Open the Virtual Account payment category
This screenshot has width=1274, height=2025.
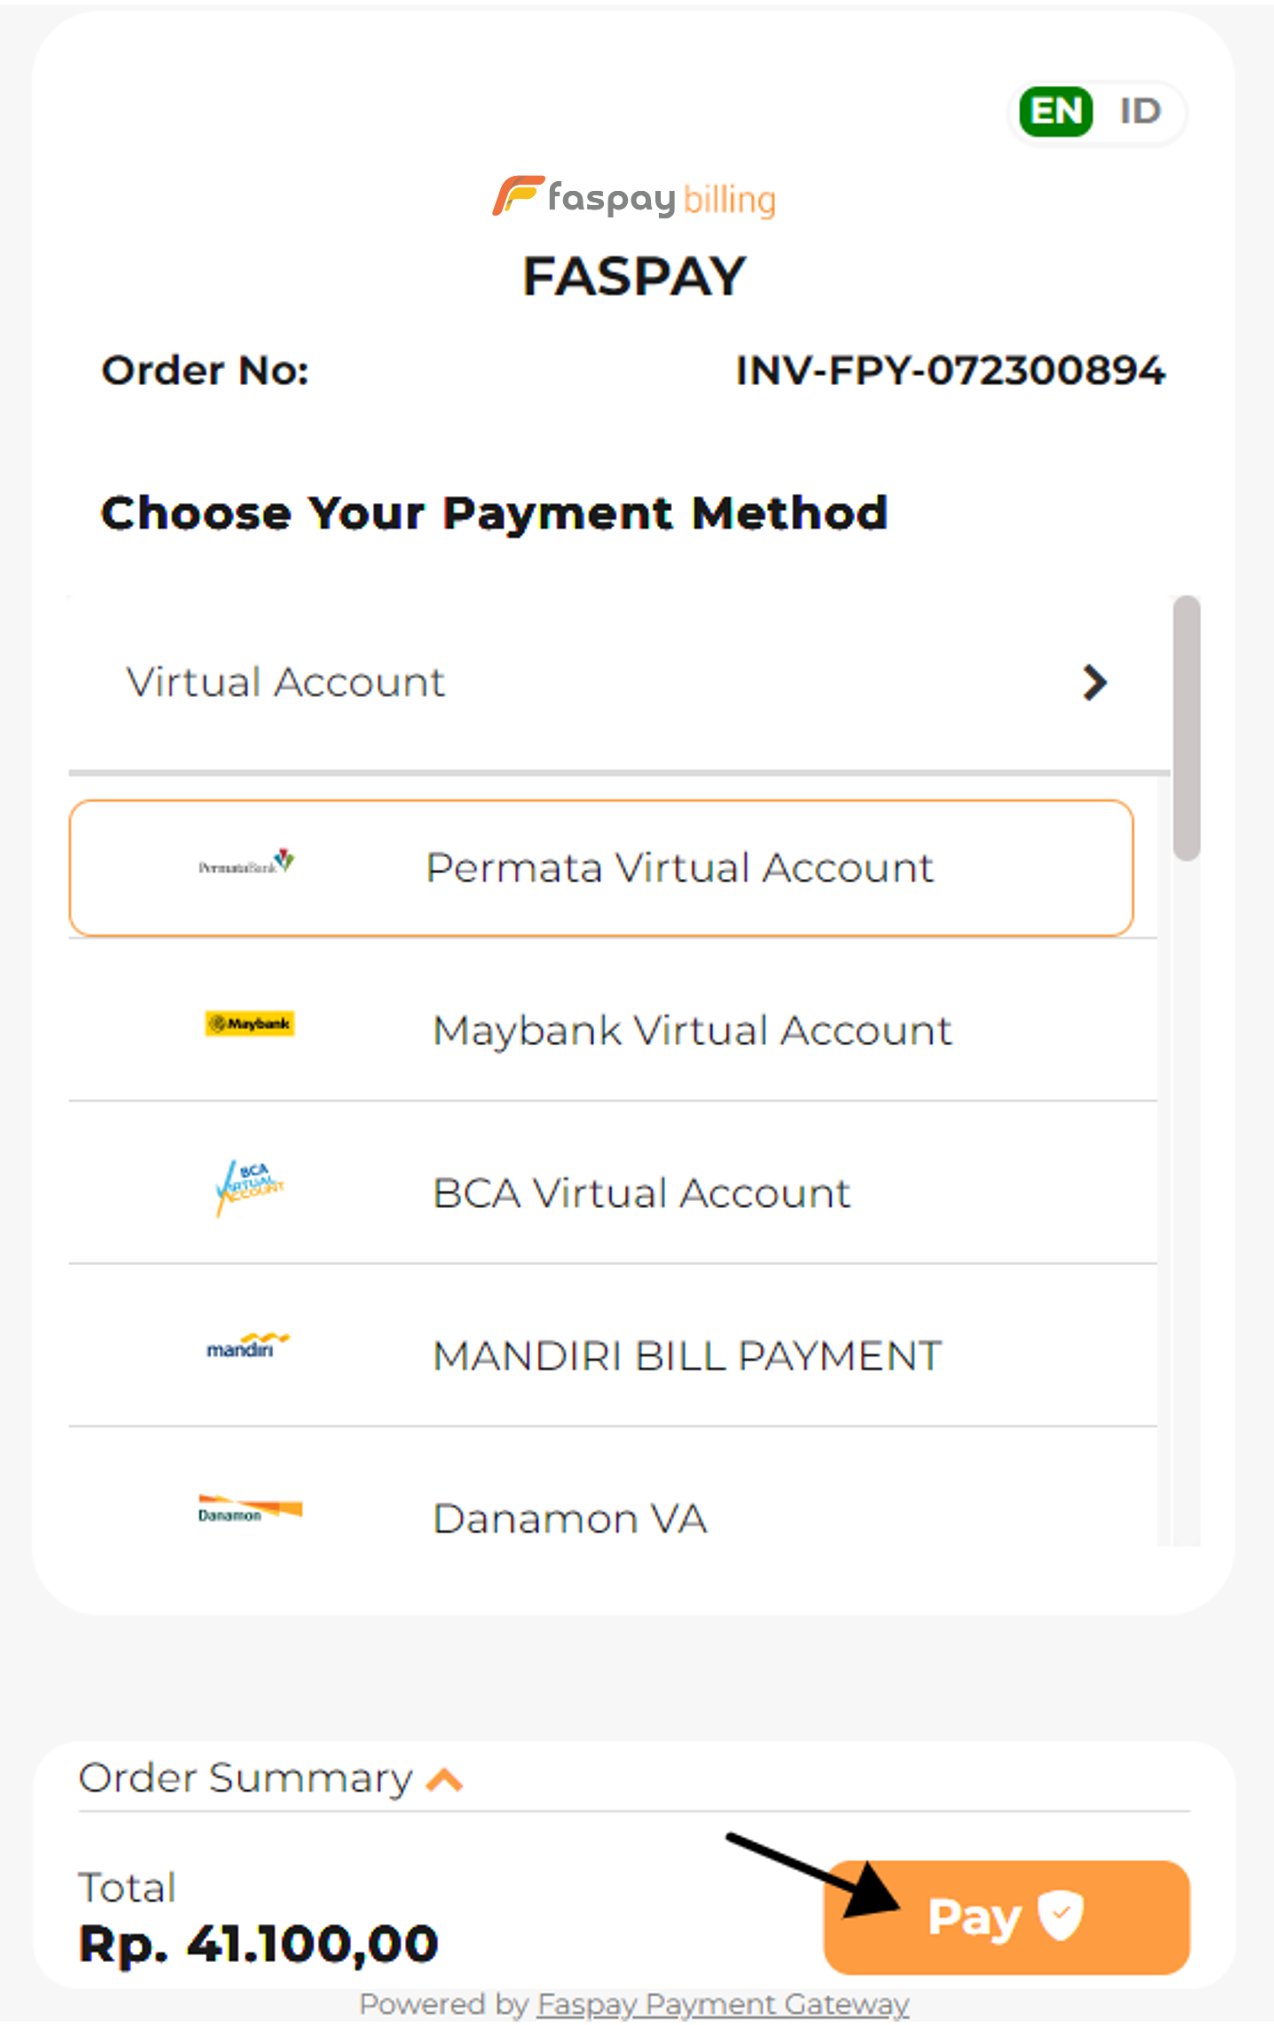coord(285,683)
